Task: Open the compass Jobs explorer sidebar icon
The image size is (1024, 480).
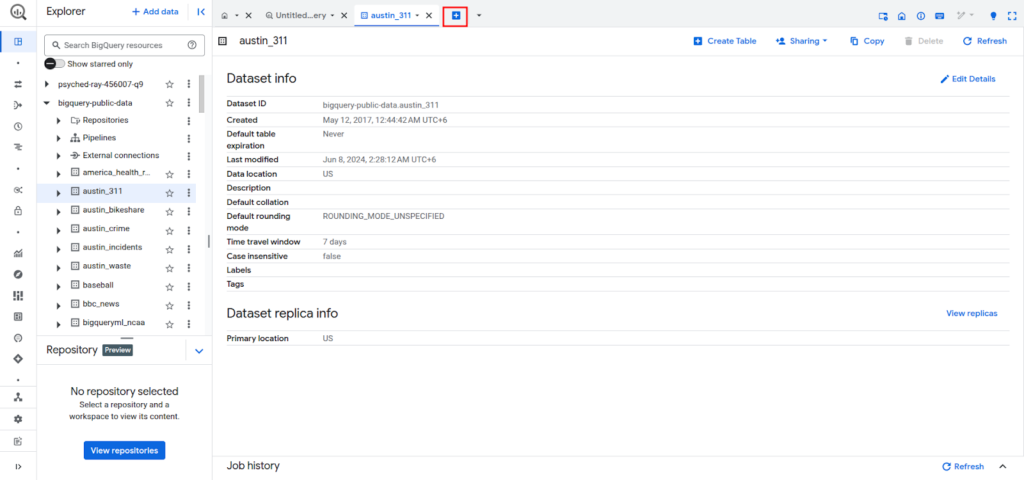Action: pos(18,274)
